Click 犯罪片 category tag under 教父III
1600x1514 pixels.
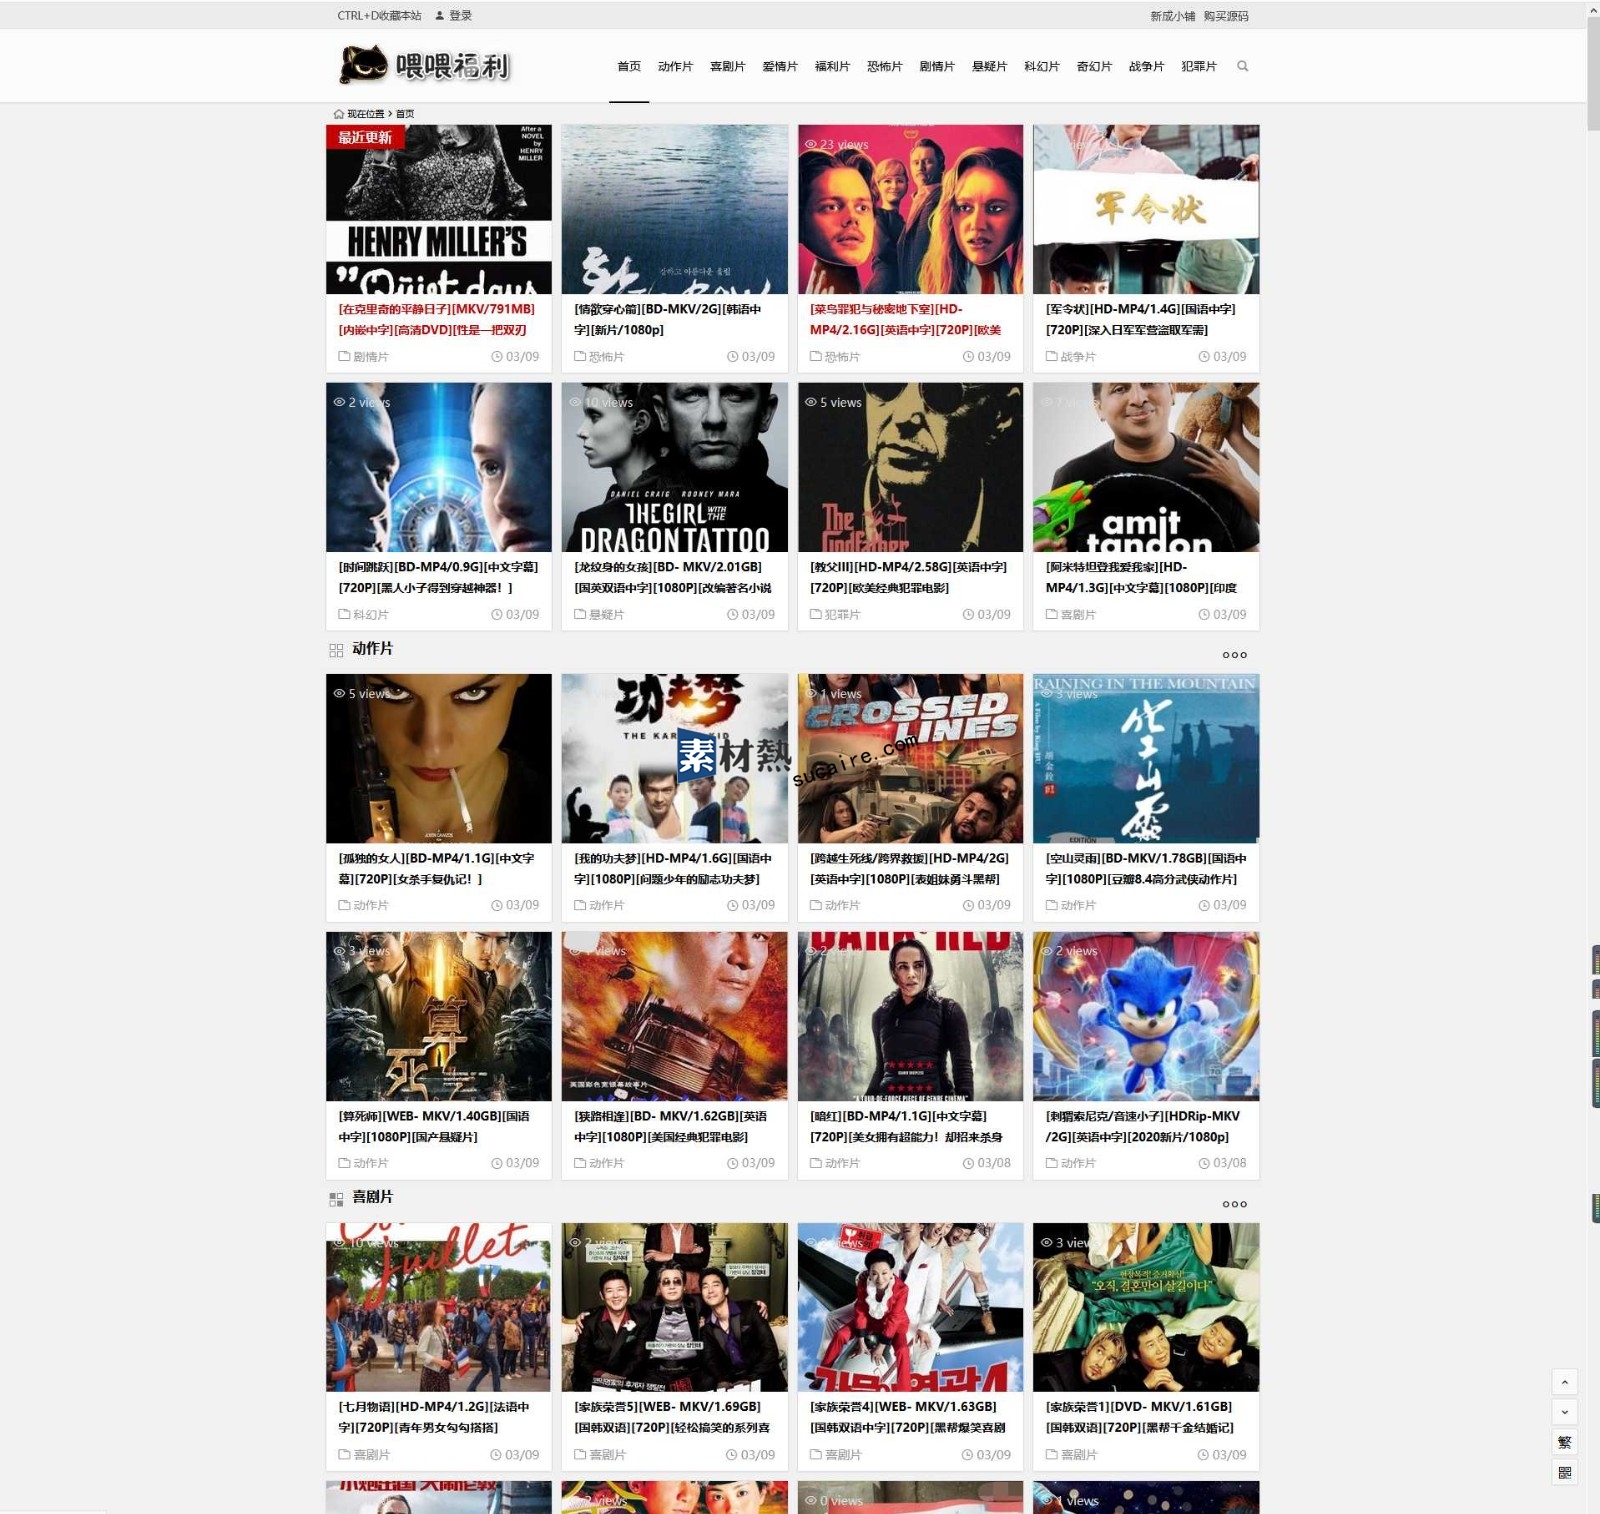(x=842, y=614)
